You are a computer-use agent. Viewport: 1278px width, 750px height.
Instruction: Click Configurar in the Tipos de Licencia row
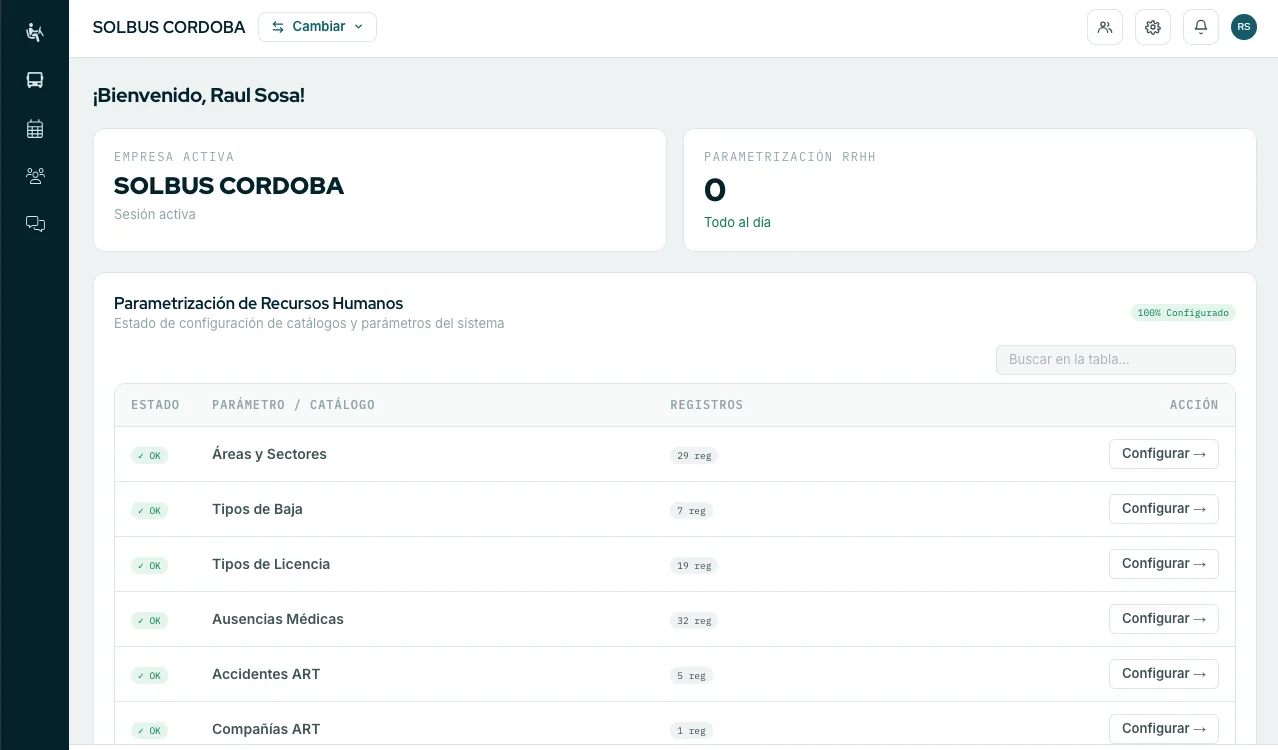1164,564
